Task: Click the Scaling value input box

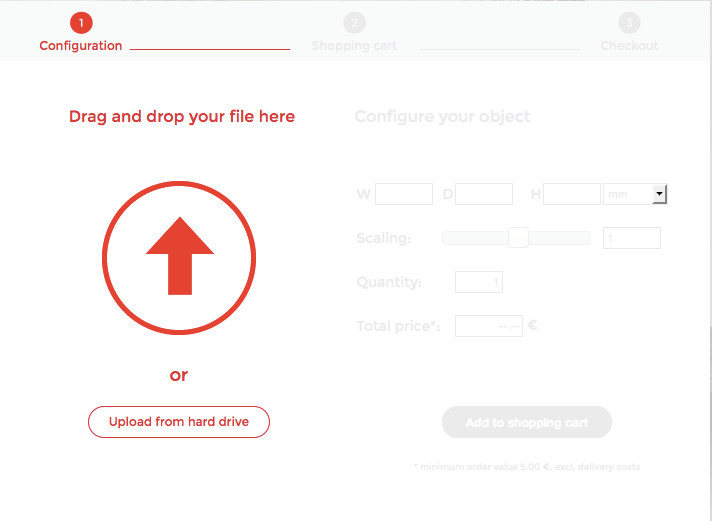Action: [632, 238]
